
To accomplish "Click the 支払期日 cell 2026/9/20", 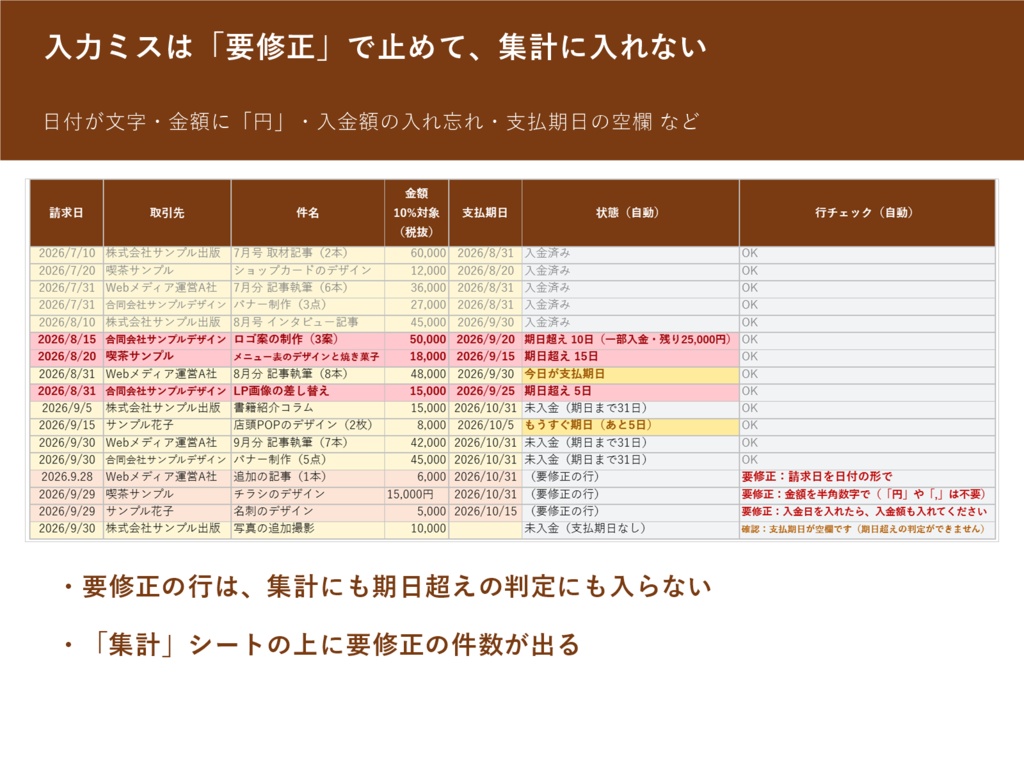I will (x=485, y=340).
